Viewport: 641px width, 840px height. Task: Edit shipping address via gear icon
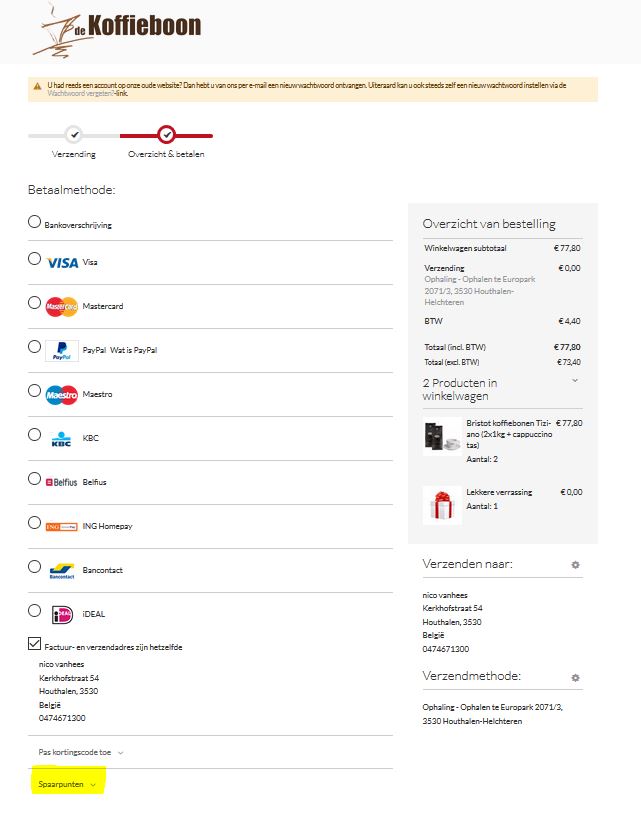point(575,565)
